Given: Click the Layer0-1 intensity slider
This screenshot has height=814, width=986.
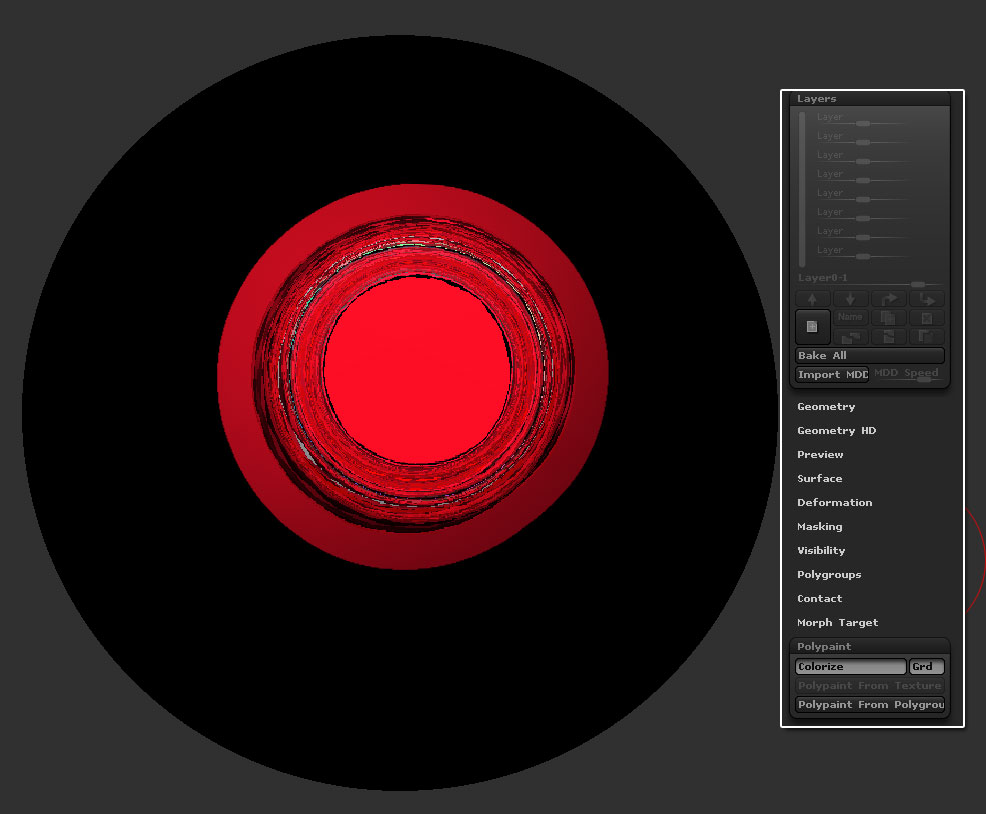Looking at the screenshot, I should pos(870,279).
